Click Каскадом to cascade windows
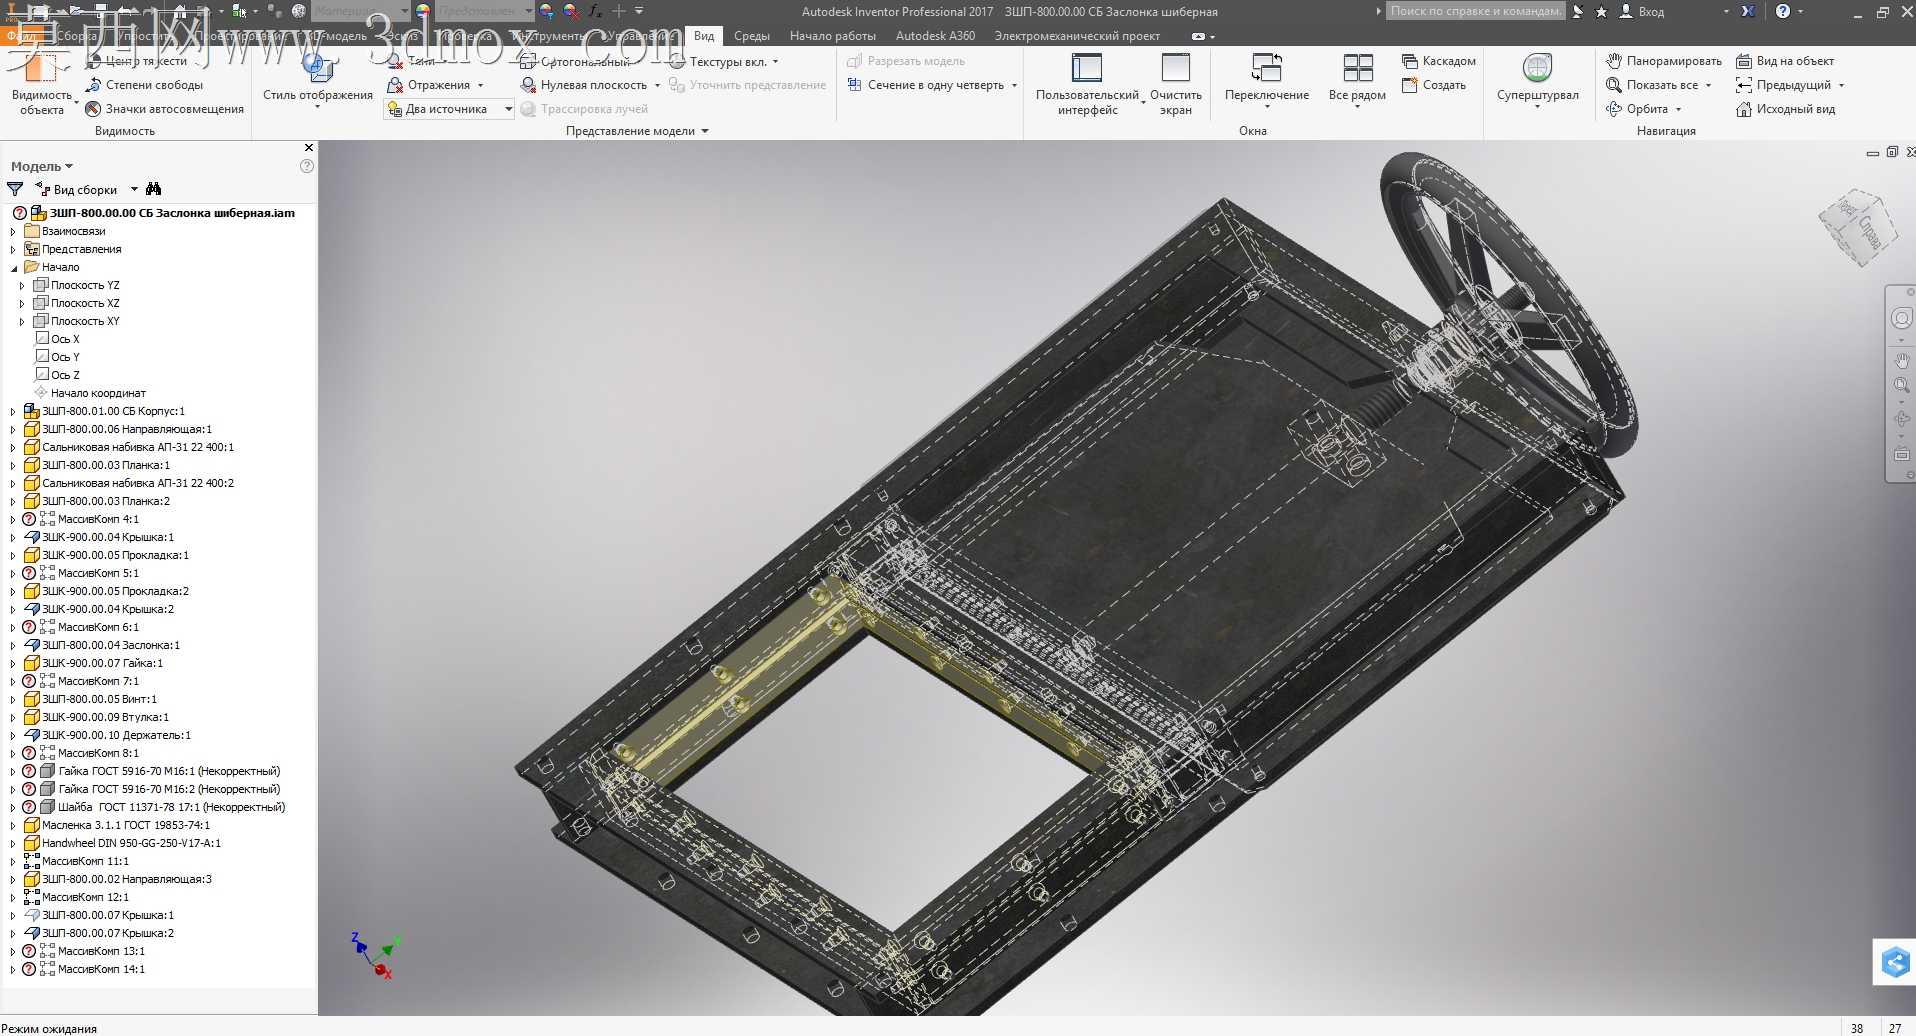The height and width of the screenshot is (1036, 1916). [x=1439, y=61]
